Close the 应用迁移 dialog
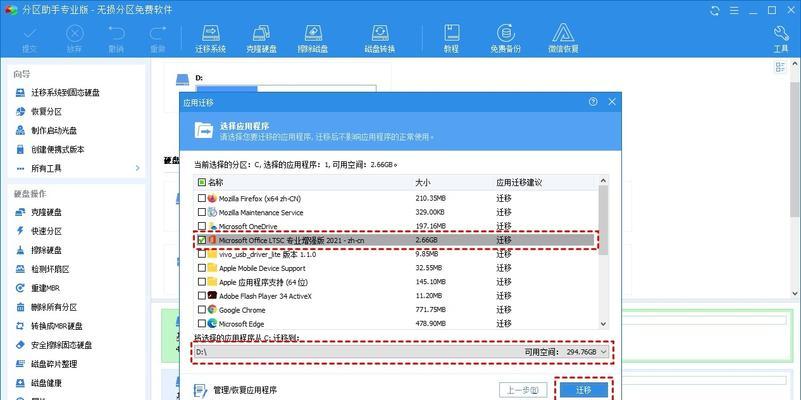 (612, 102)
